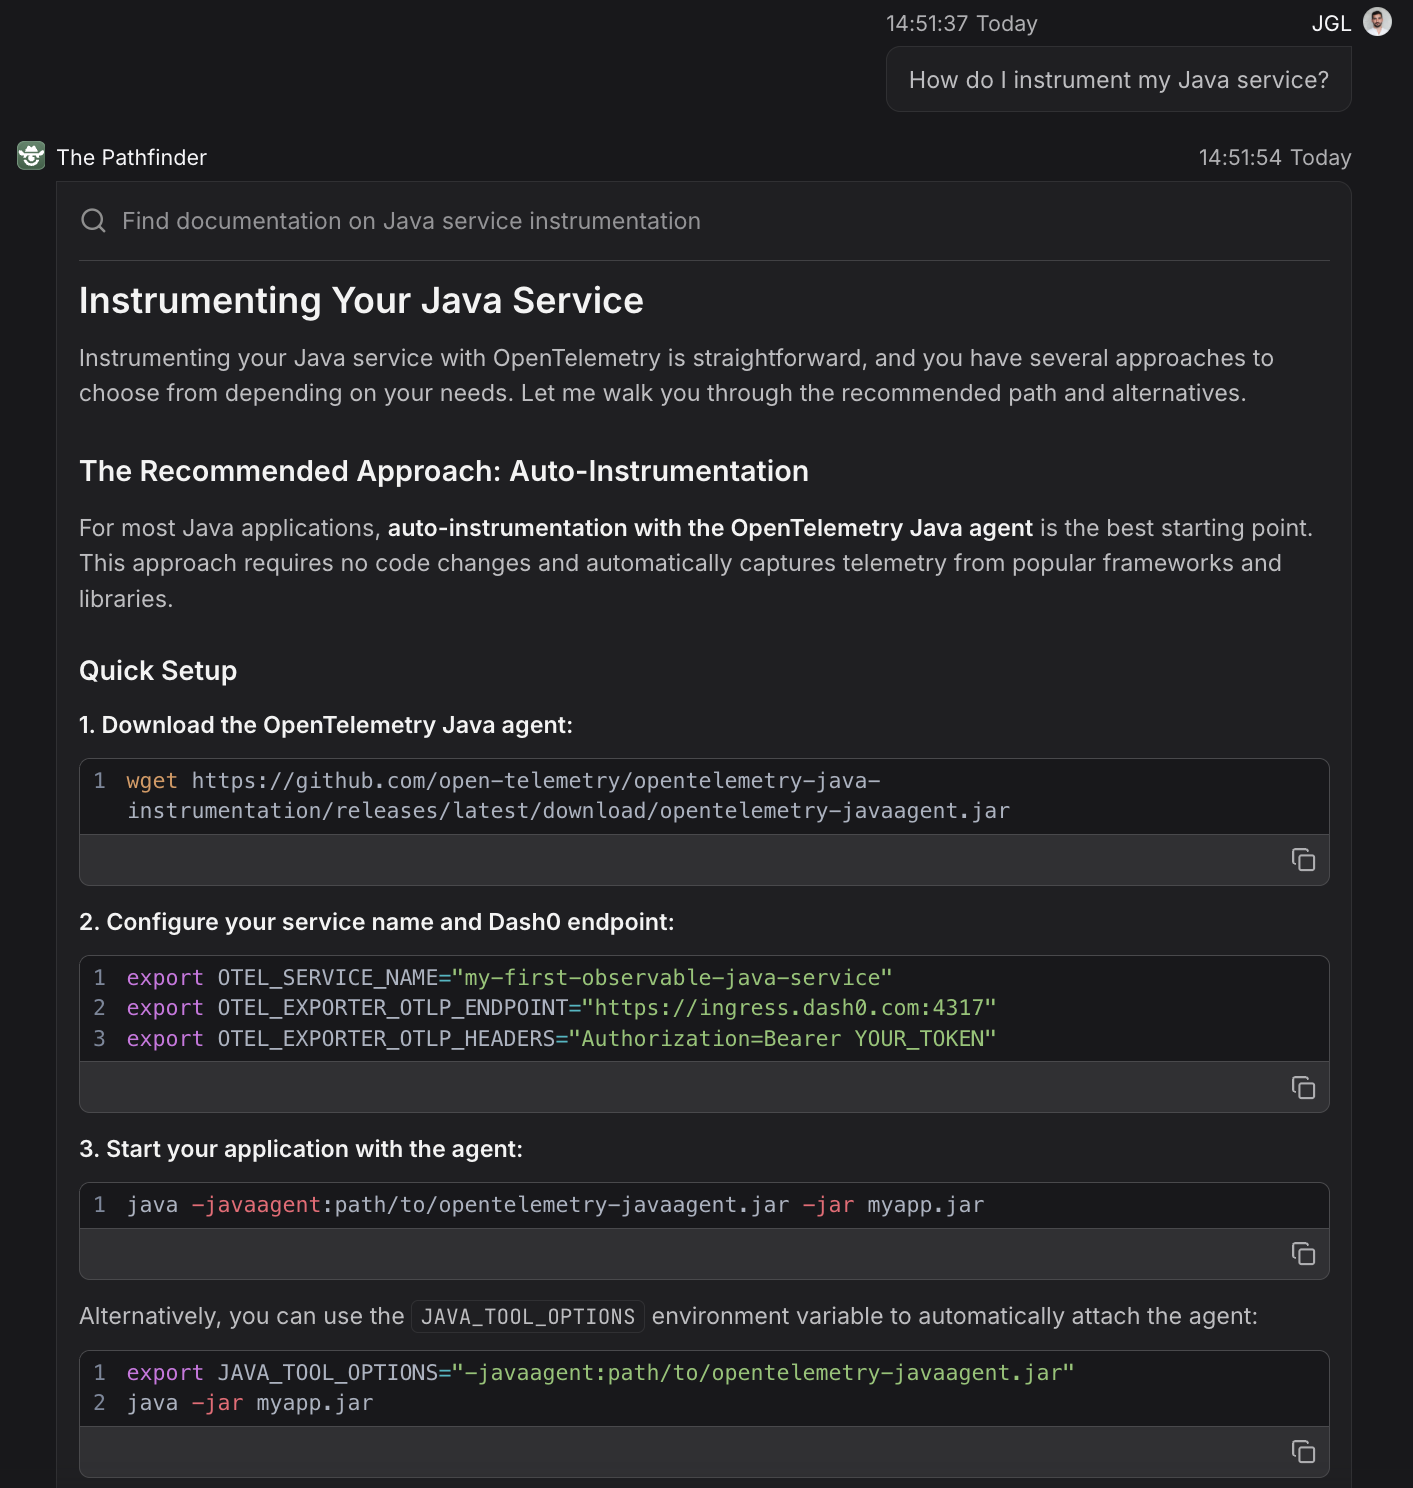Image resolution: width=1413 pixels, height=1488 pixels.
Task: Click the user message about Java service
Action: [1118, 80]
